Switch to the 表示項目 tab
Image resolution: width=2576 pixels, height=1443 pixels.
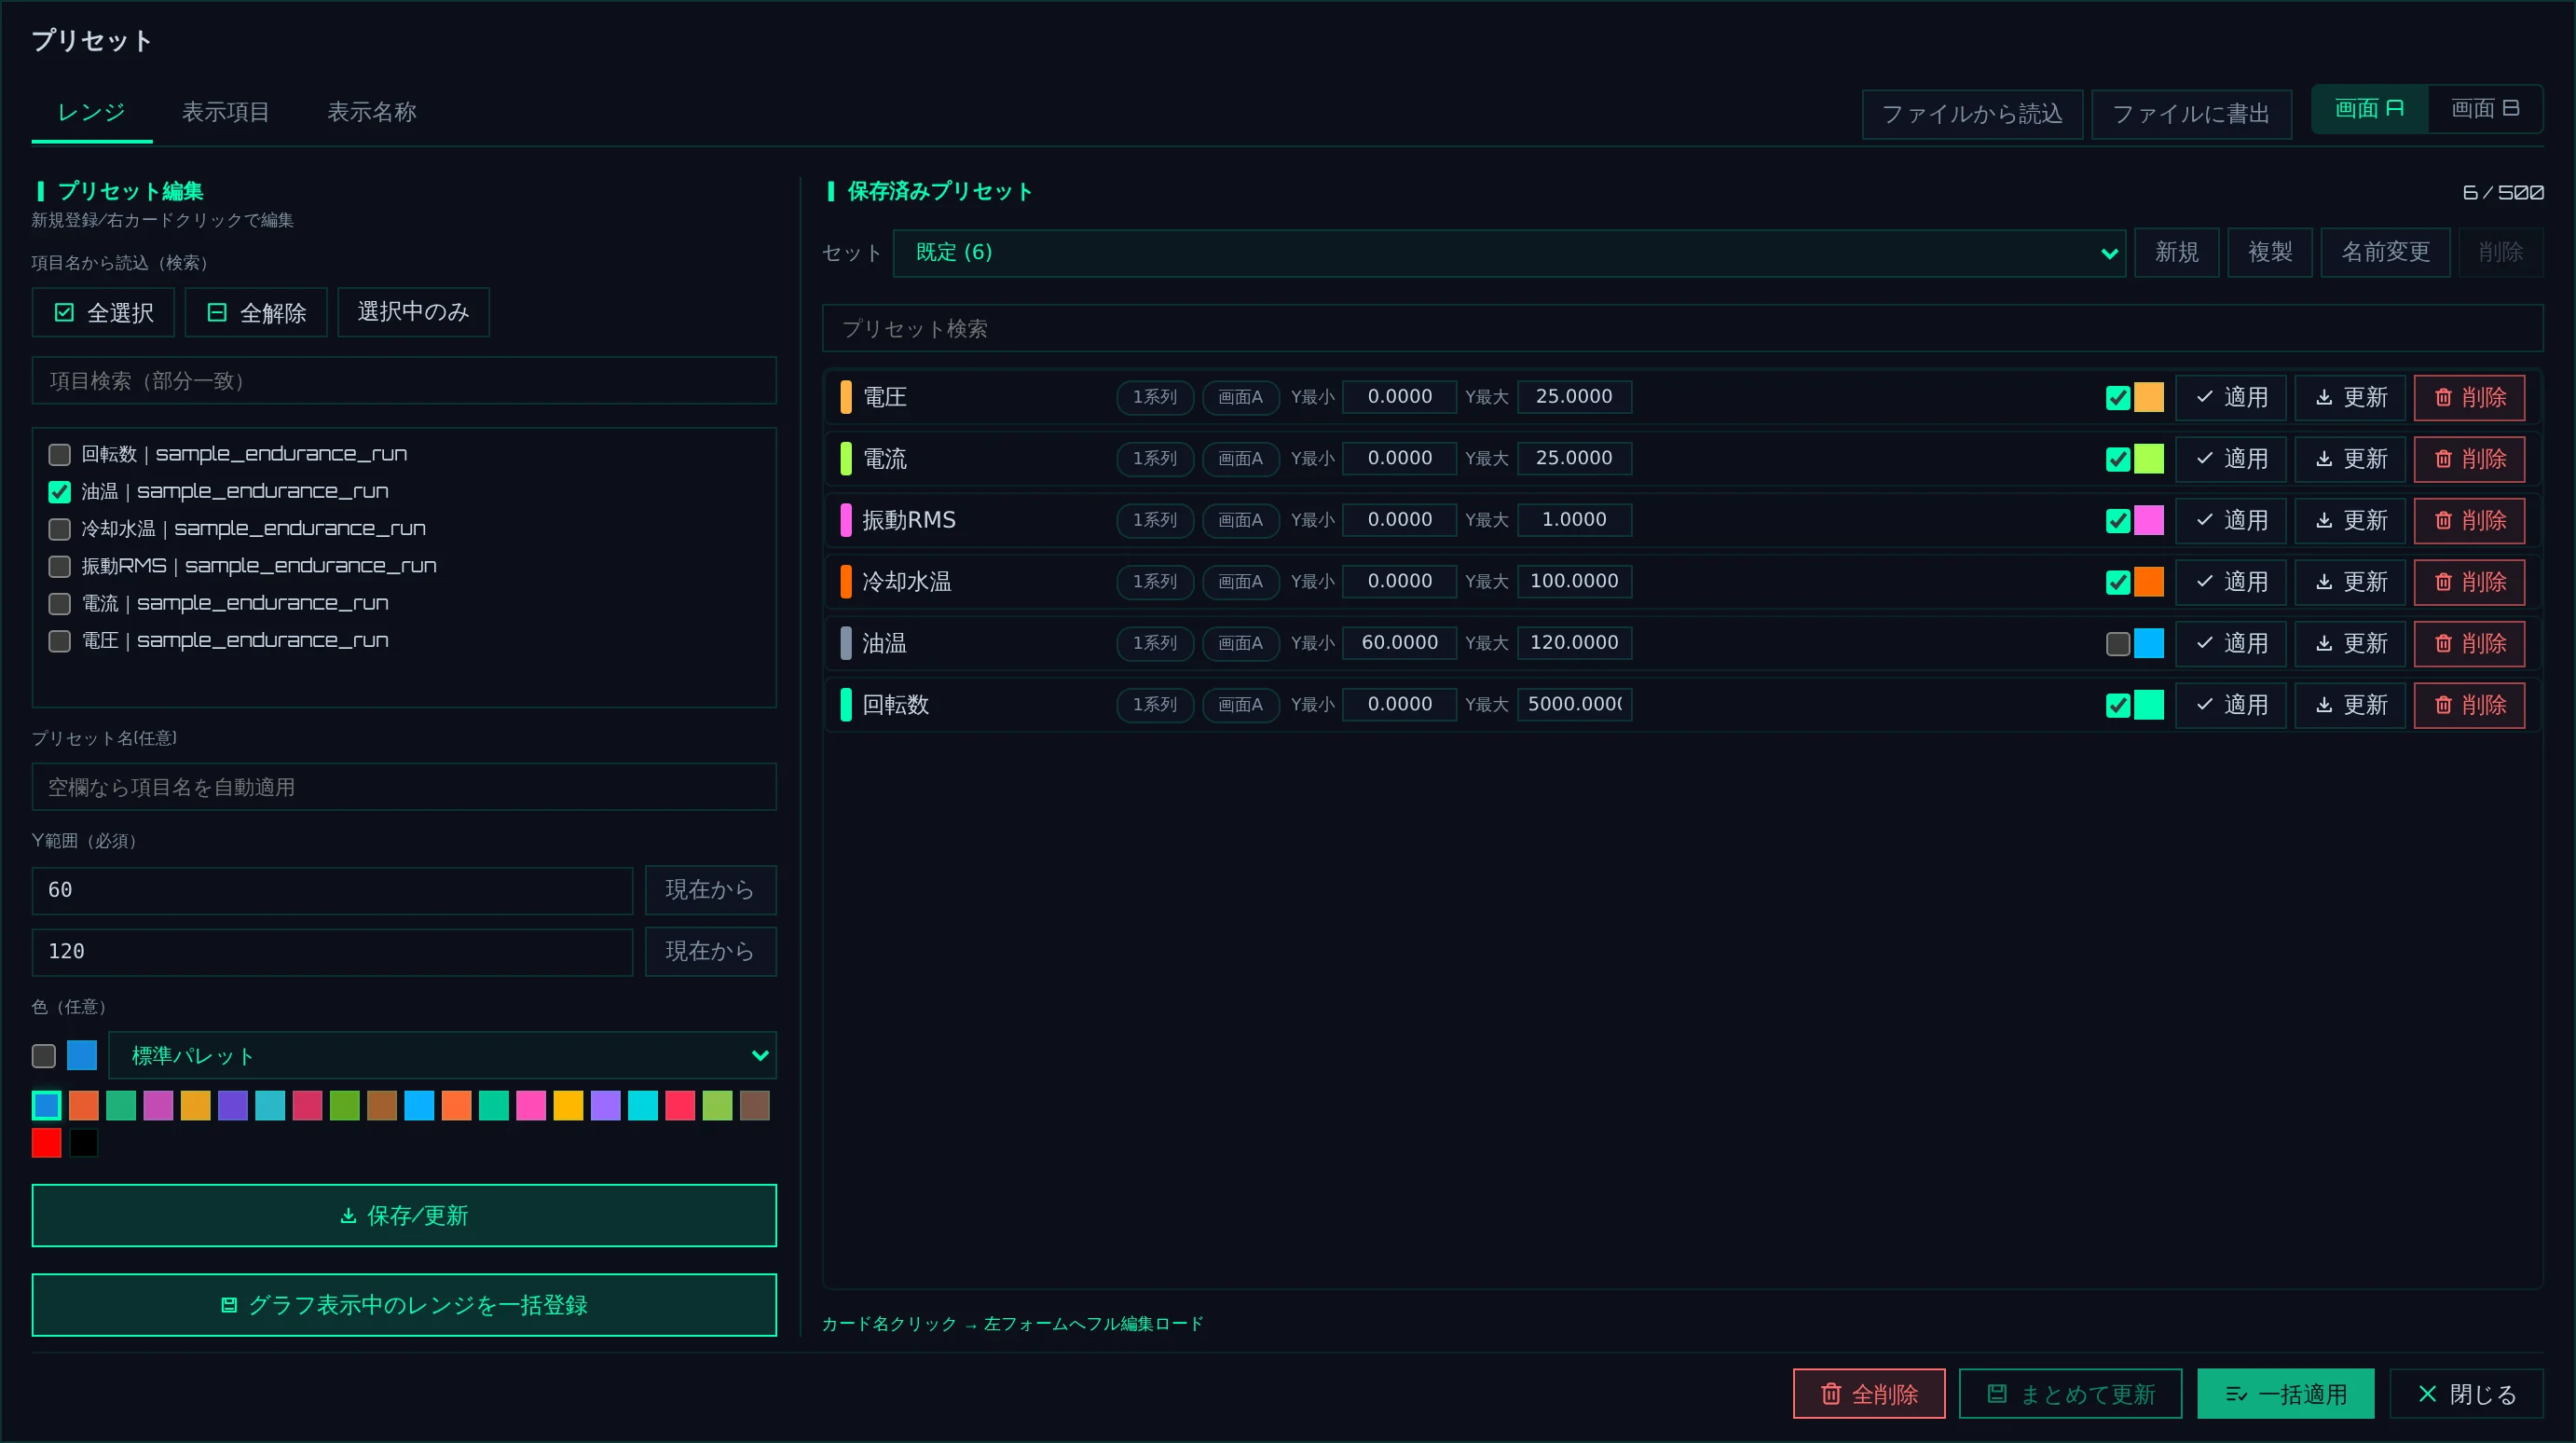coord(226,112)
